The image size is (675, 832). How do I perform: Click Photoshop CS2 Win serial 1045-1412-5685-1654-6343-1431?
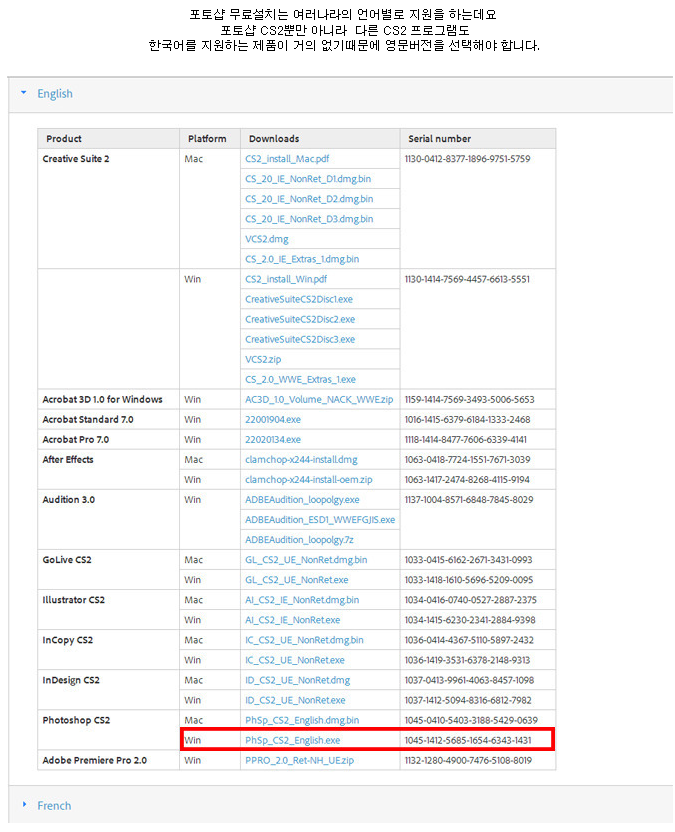point(468,741)
